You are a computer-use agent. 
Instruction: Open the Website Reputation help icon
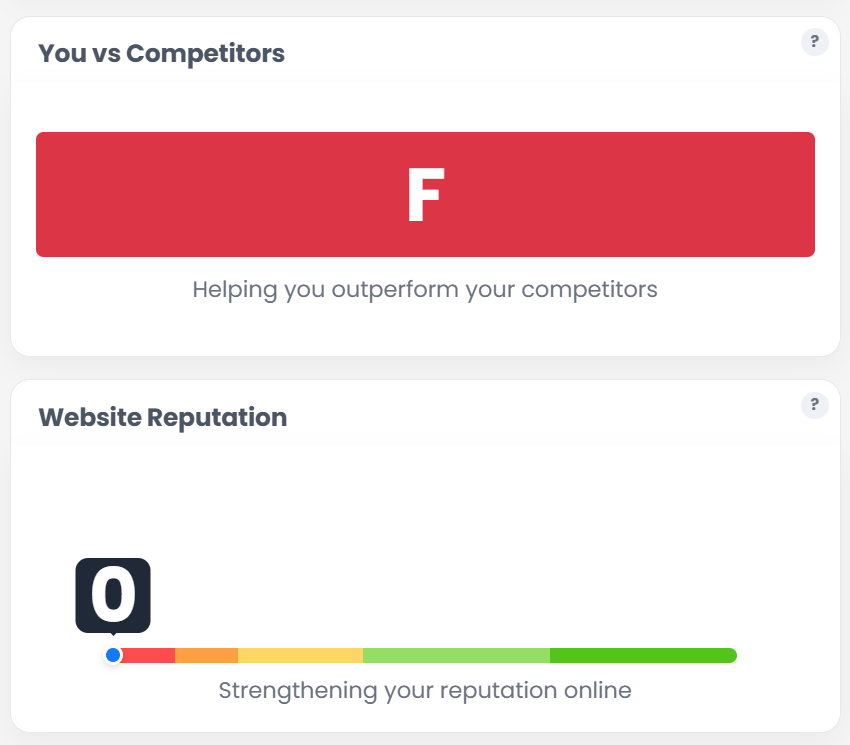814,405
